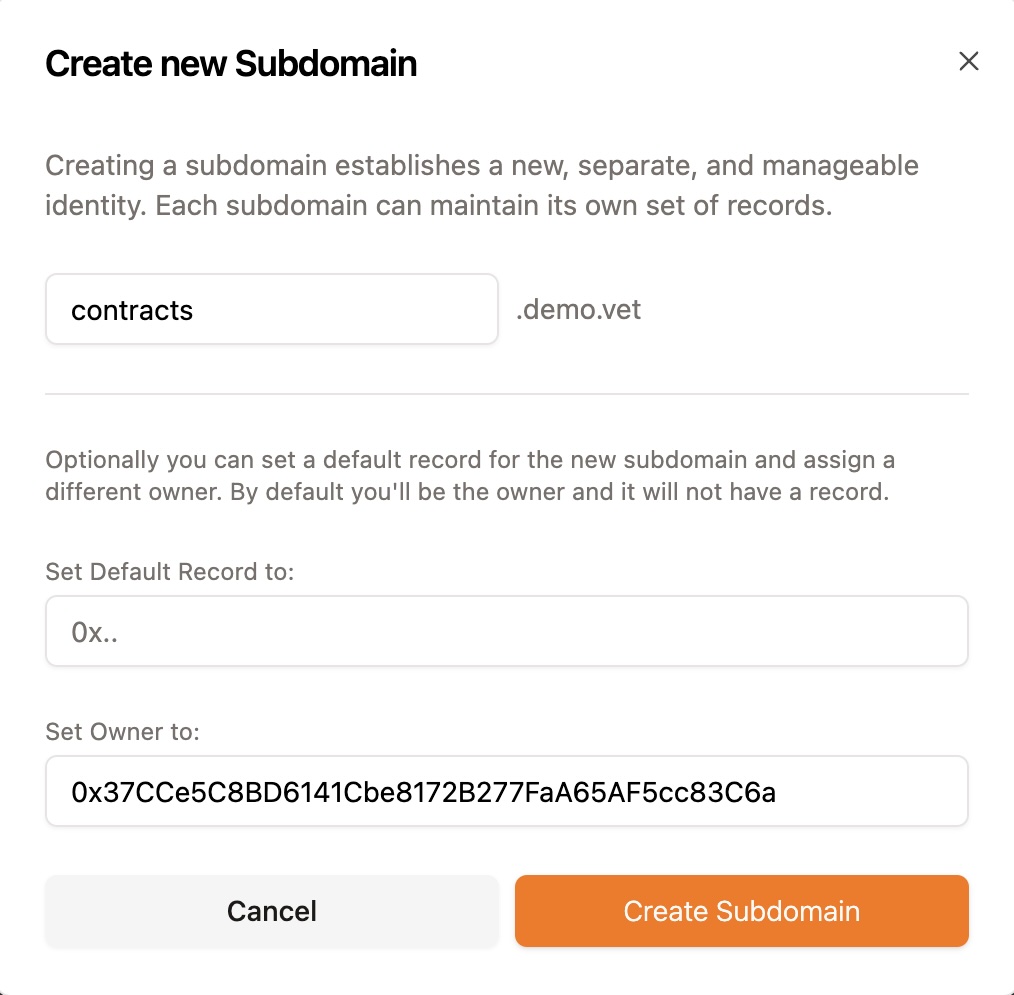The width and height of the screenshot is (1014, 995).
Task: Focus the Set Default Record input showing '0x..'
Action: pos(506,631)
